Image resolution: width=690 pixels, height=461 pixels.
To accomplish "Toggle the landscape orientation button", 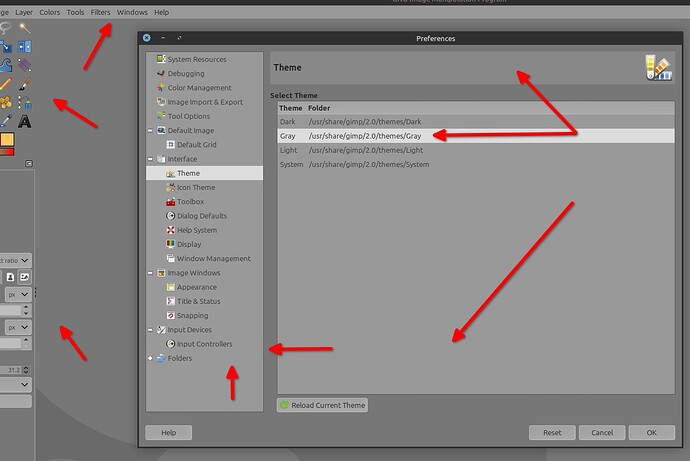I will 25,277.
